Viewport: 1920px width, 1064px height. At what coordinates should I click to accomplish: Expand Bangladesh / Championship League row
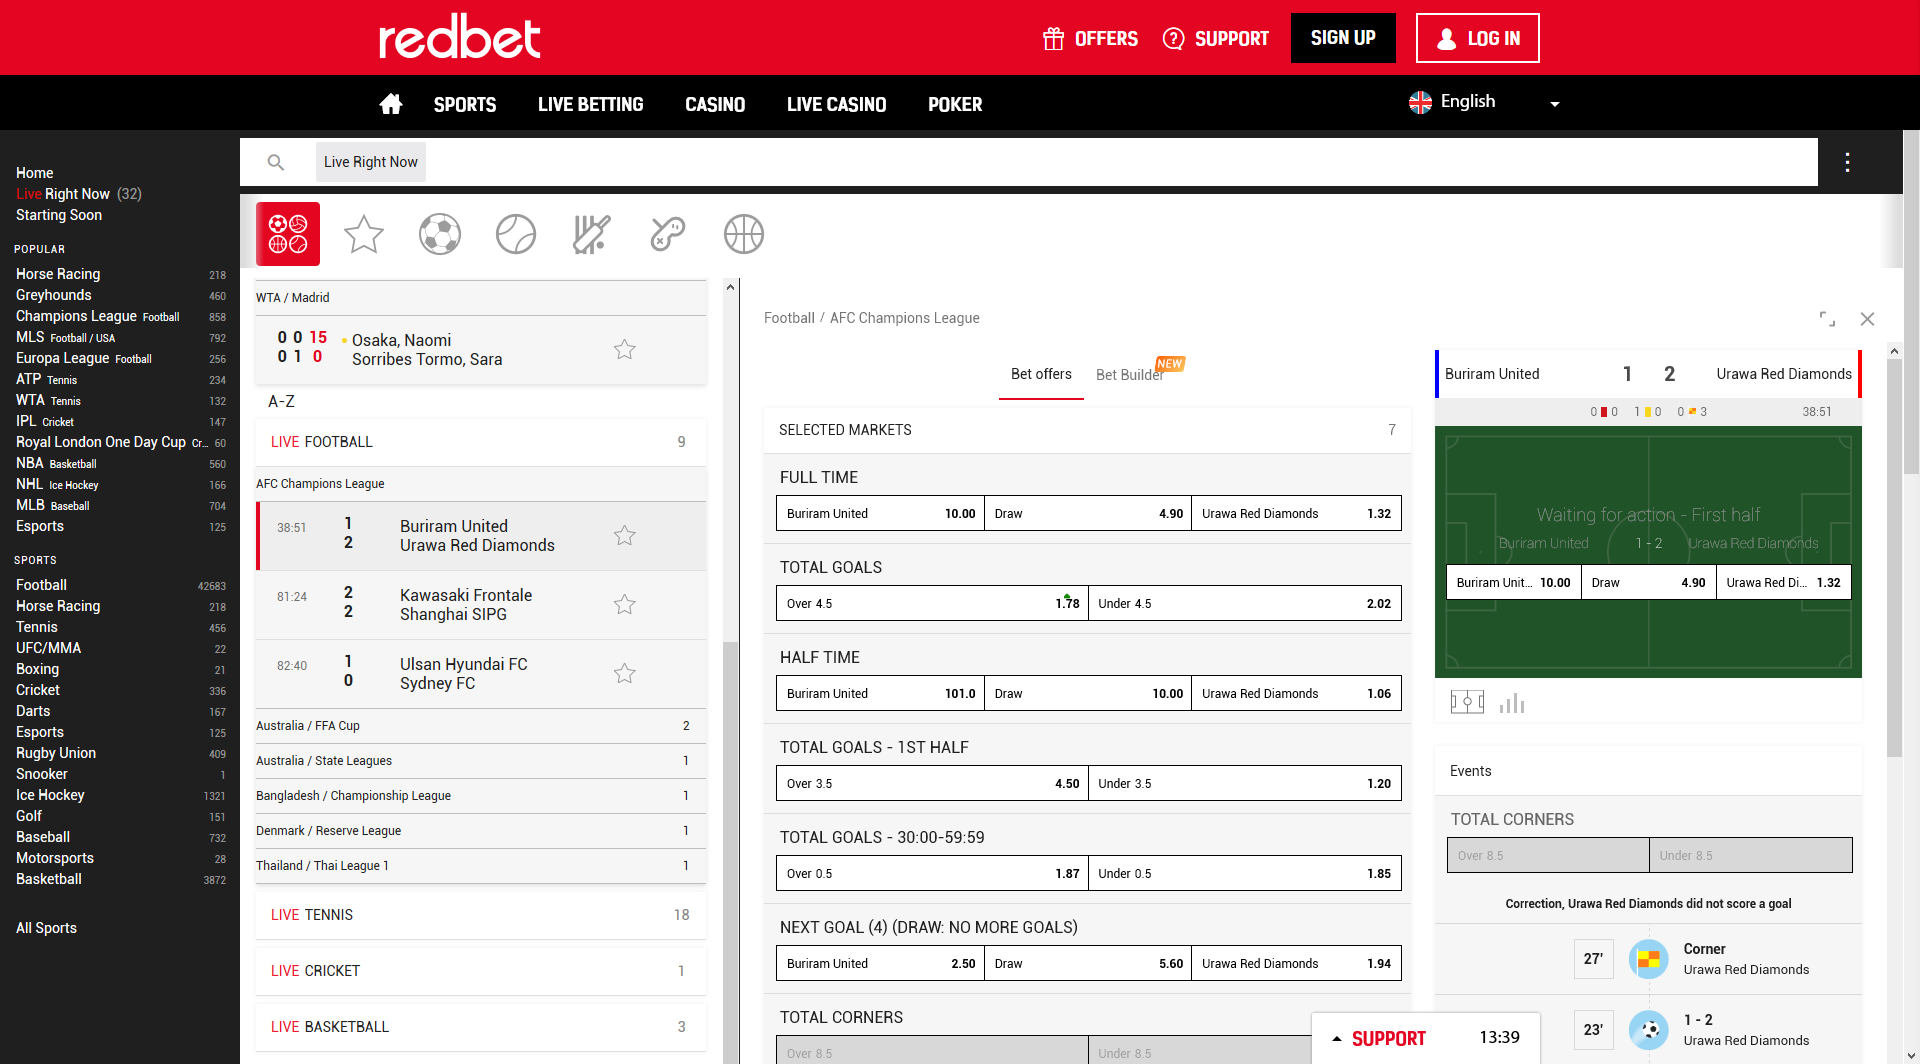pyautogui.click(x=480, y=796)
